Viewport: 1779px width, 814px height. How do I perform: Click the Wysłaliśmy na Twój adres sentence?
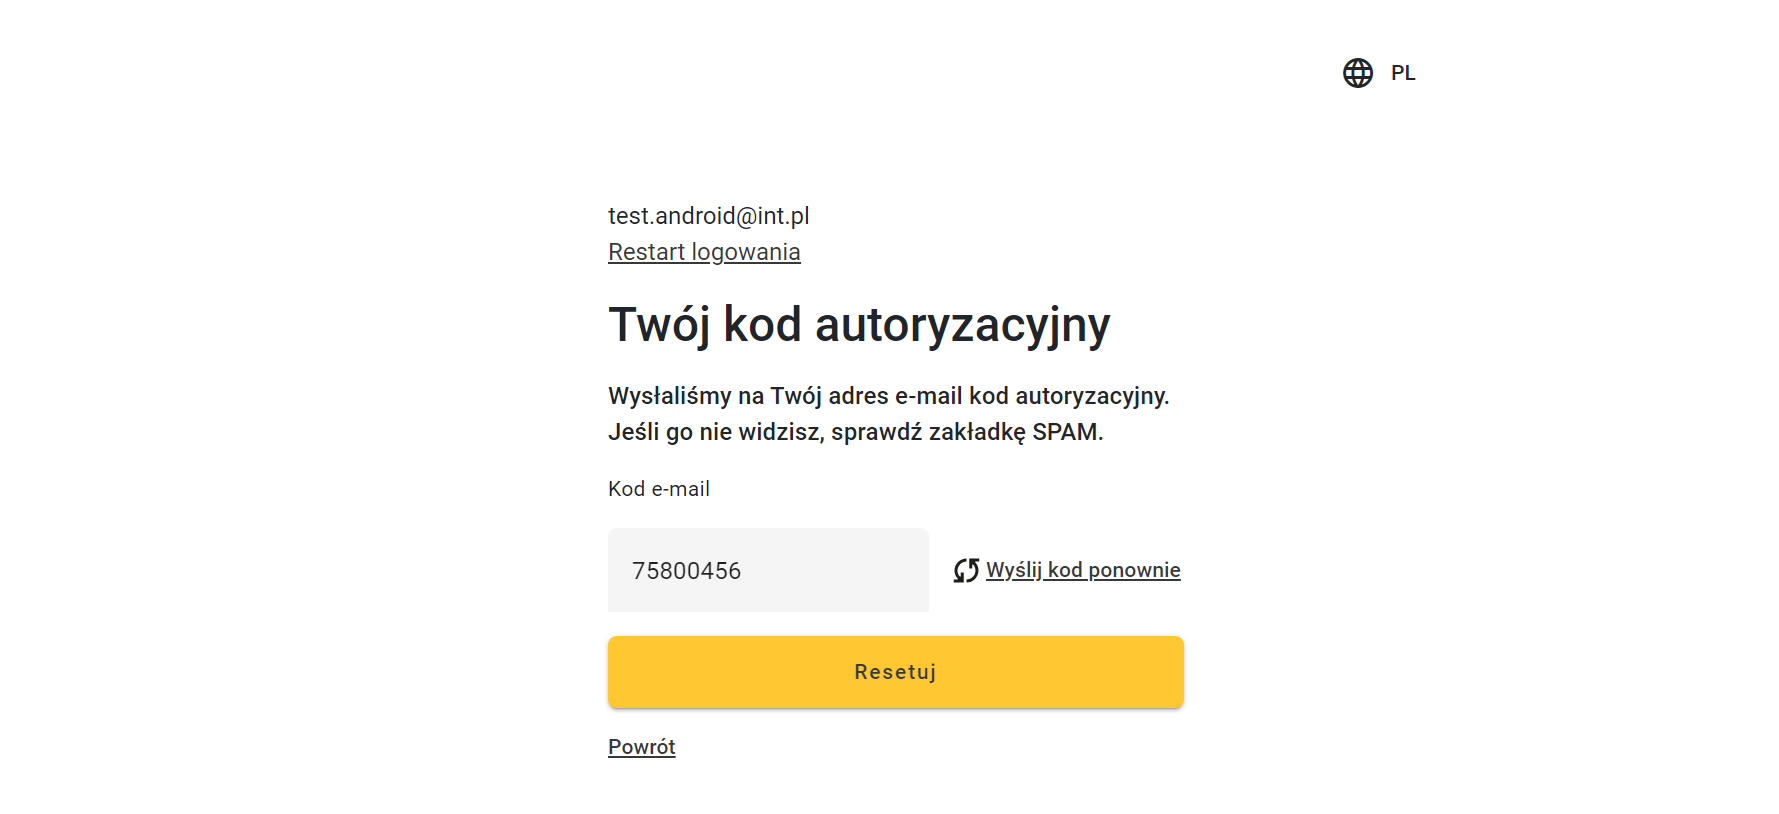click(888, 396)
